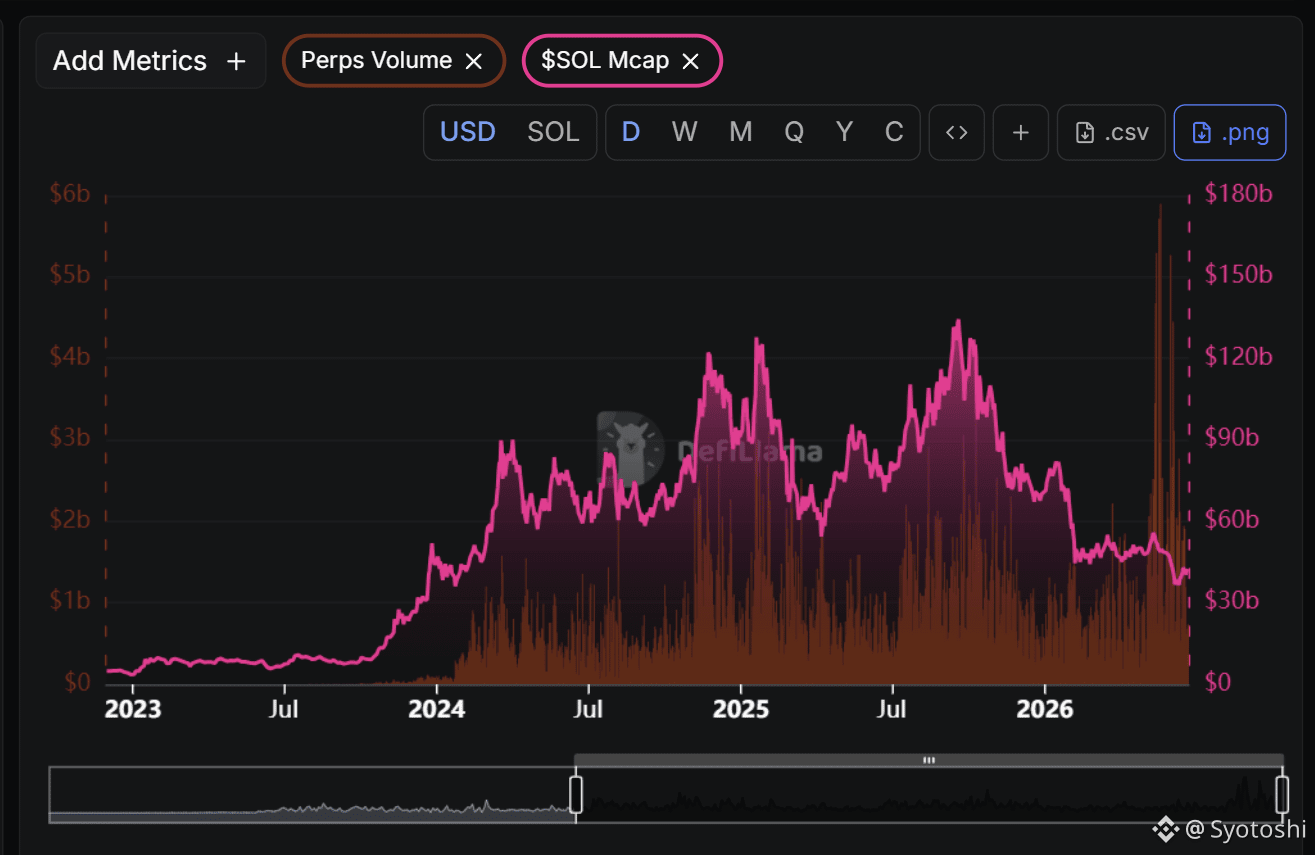Click the $150b right axis label
Viewport: 1315px width, 855px height.
(x=1239, y=275)
